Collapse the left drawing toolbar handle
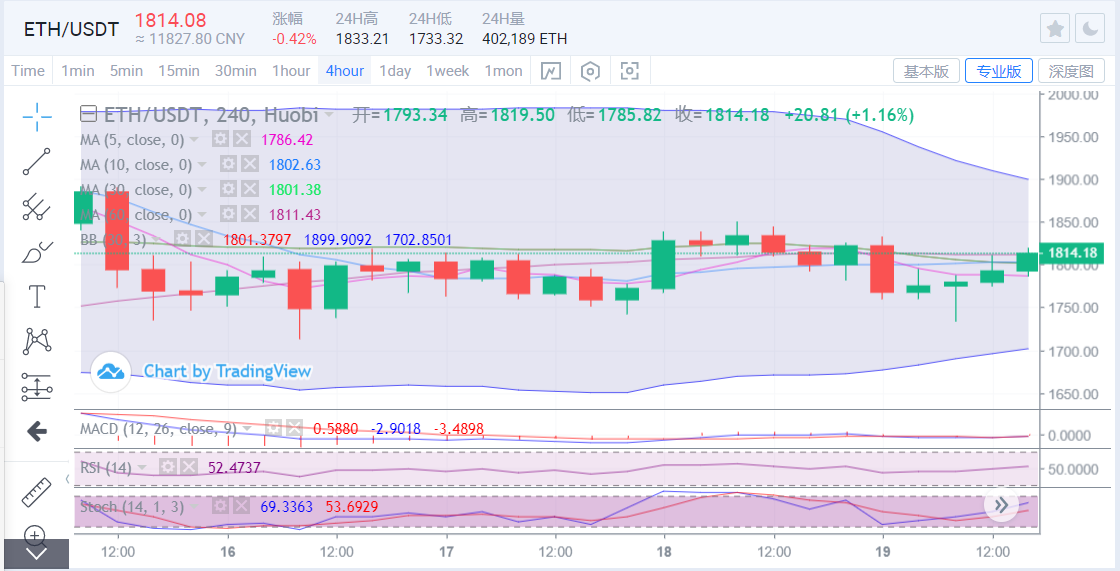 68,479
